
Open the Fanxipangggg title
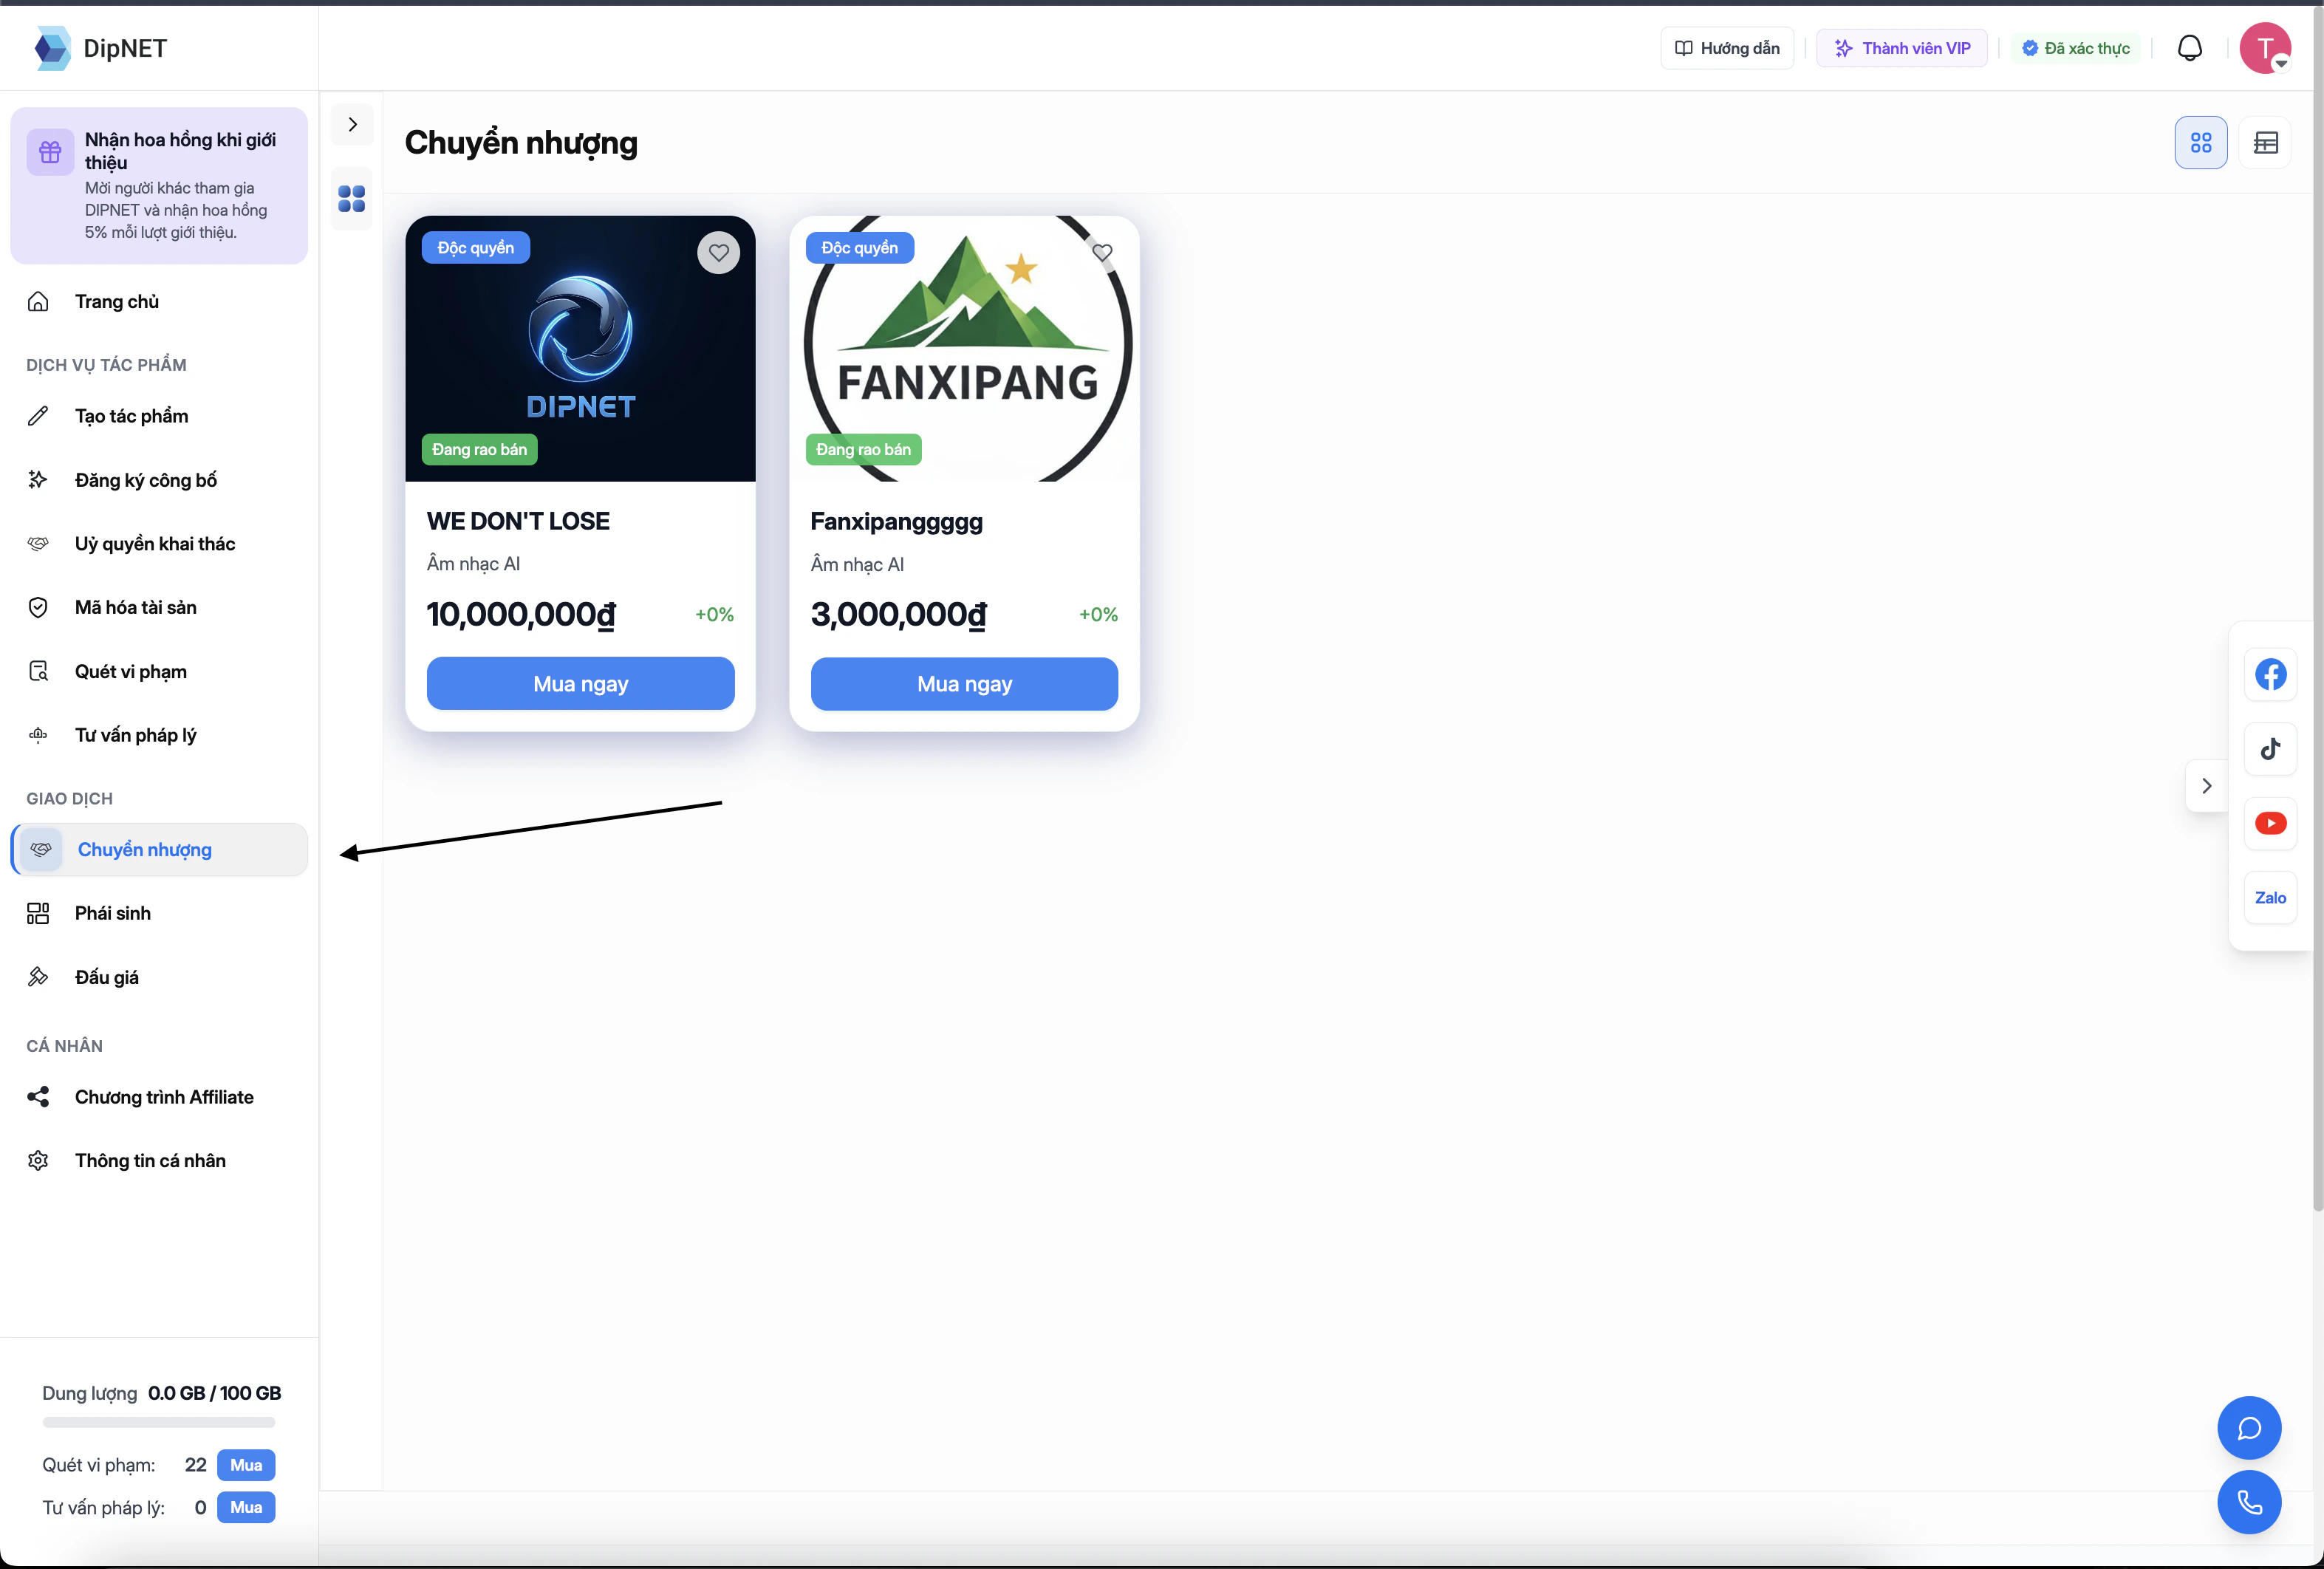coord(897,522)
